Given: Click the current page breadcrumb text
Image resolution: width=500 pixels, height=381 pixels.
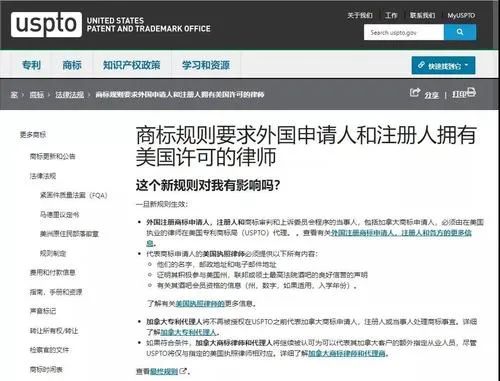Looking at the screenshot, I should point(180,95).
